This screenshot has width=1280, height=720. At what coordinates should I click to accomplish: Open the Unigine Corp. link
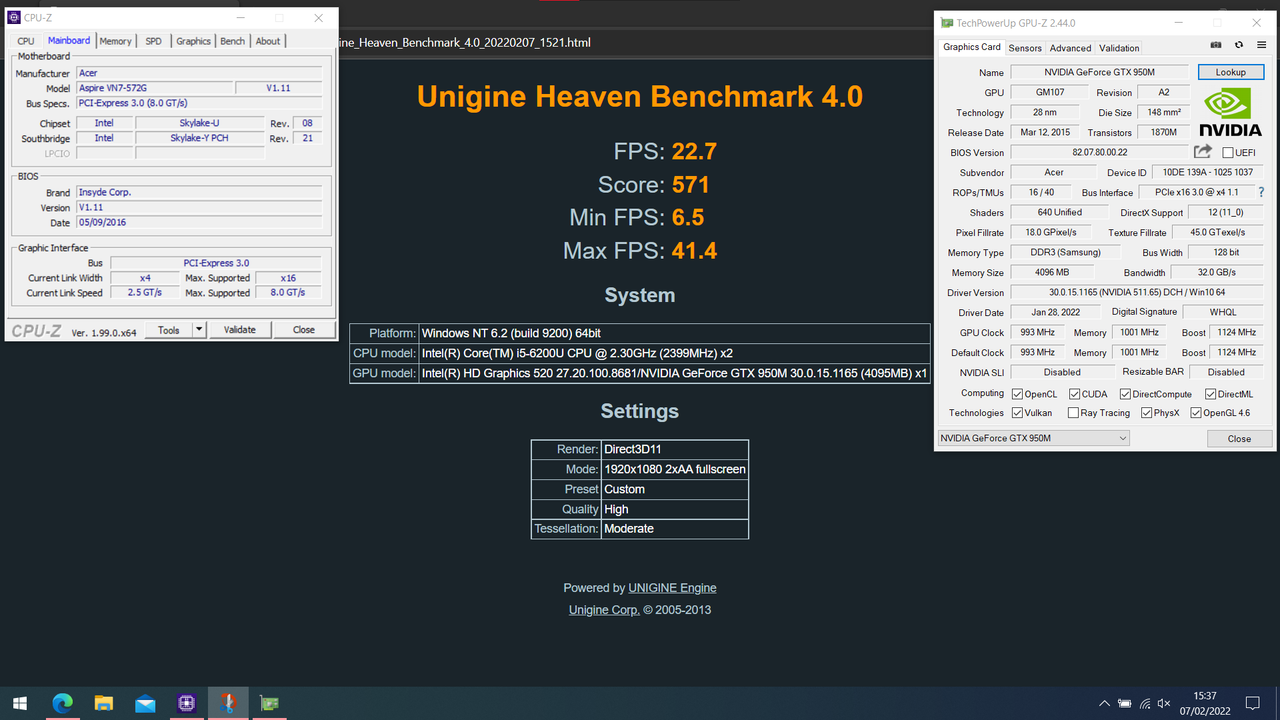(x=604, y=610)
